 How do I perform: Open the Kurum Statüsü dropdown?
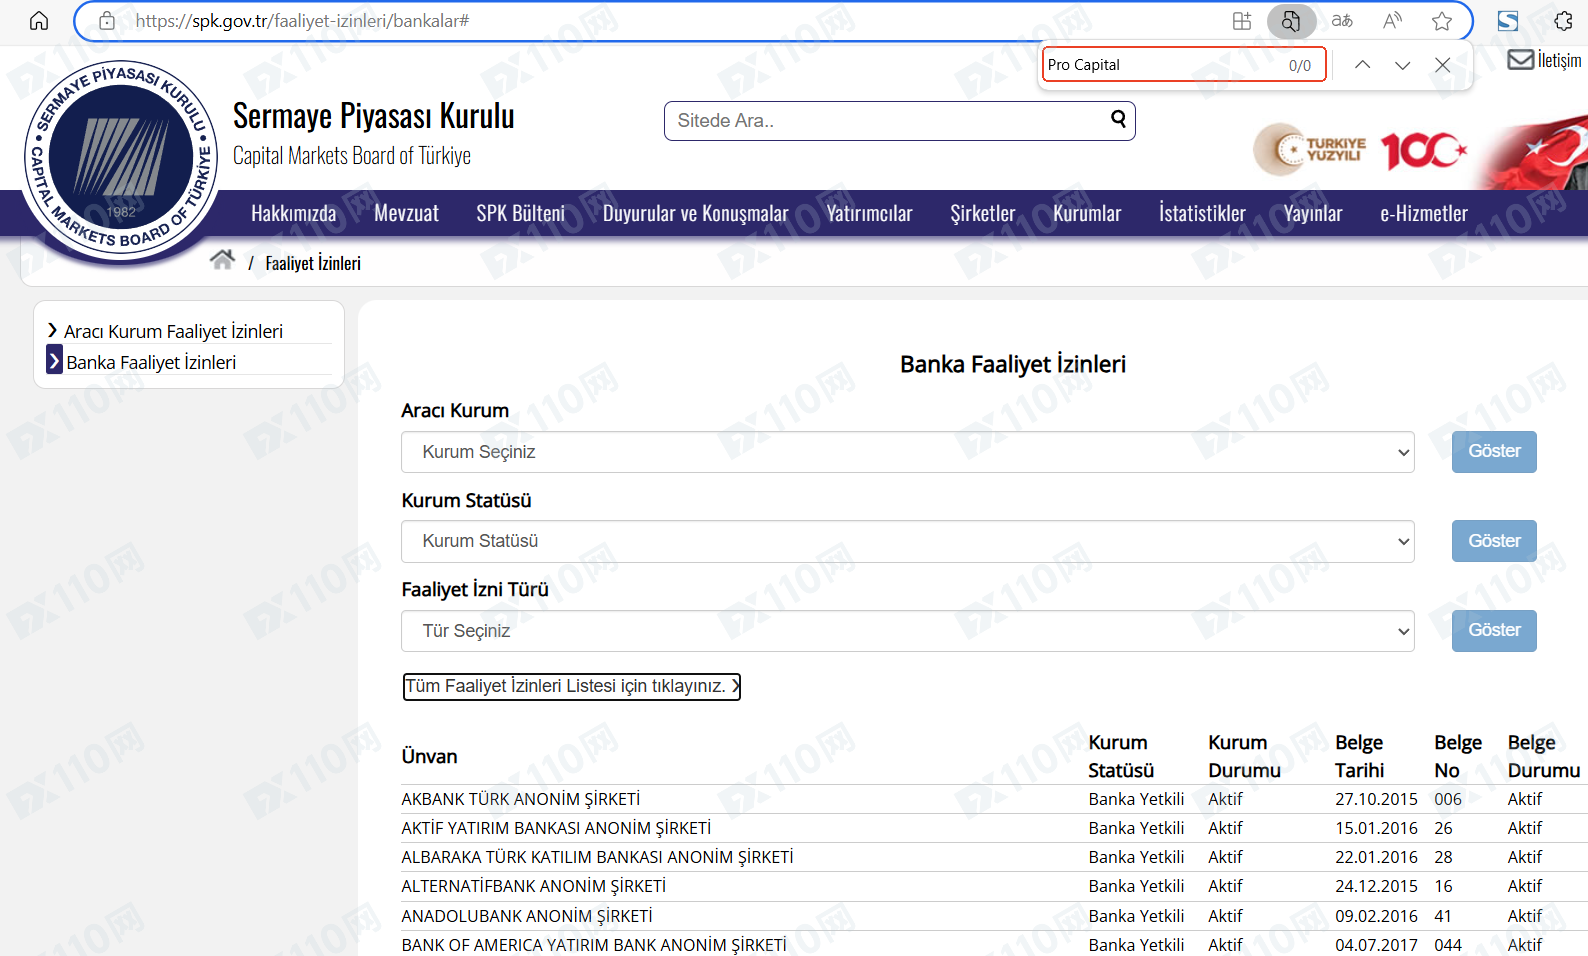point(907,541)
